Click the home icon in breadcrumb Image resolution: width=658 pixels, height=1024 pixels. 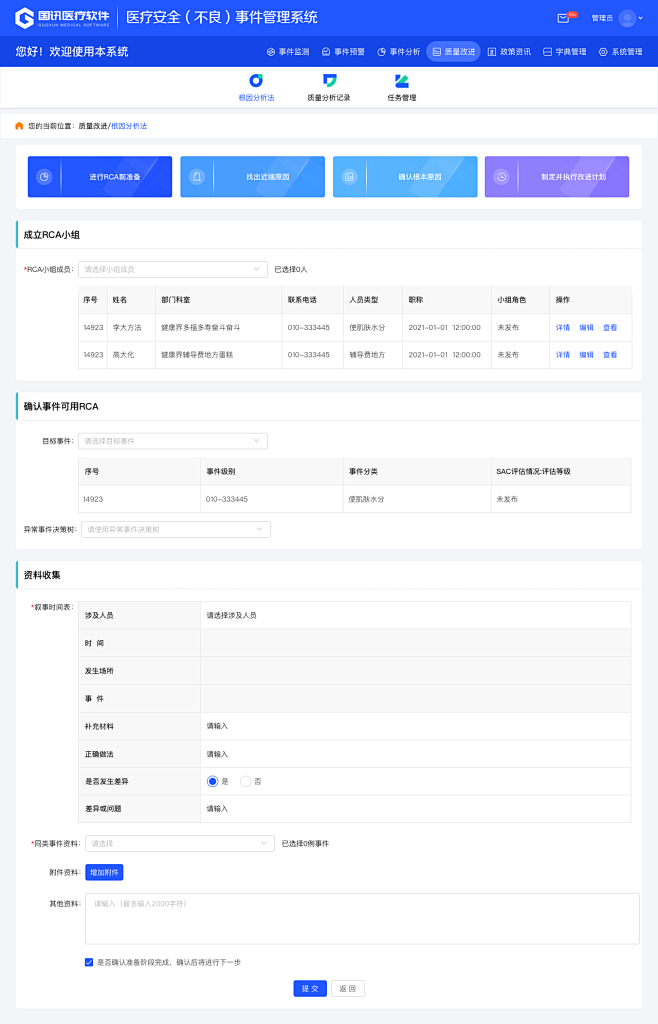click(x=19, y=126)
